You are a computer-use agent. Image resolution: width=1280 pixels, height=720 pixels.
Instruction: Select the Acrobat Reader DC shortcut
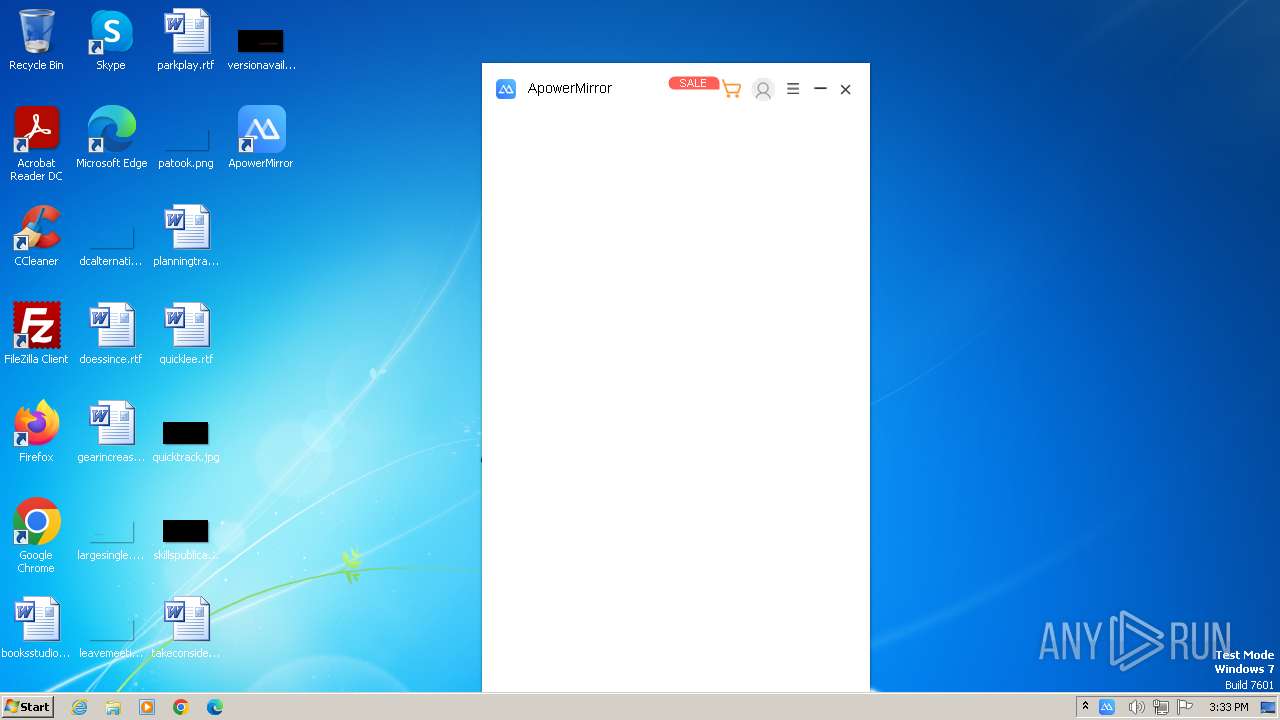click(x=36, y=144)
